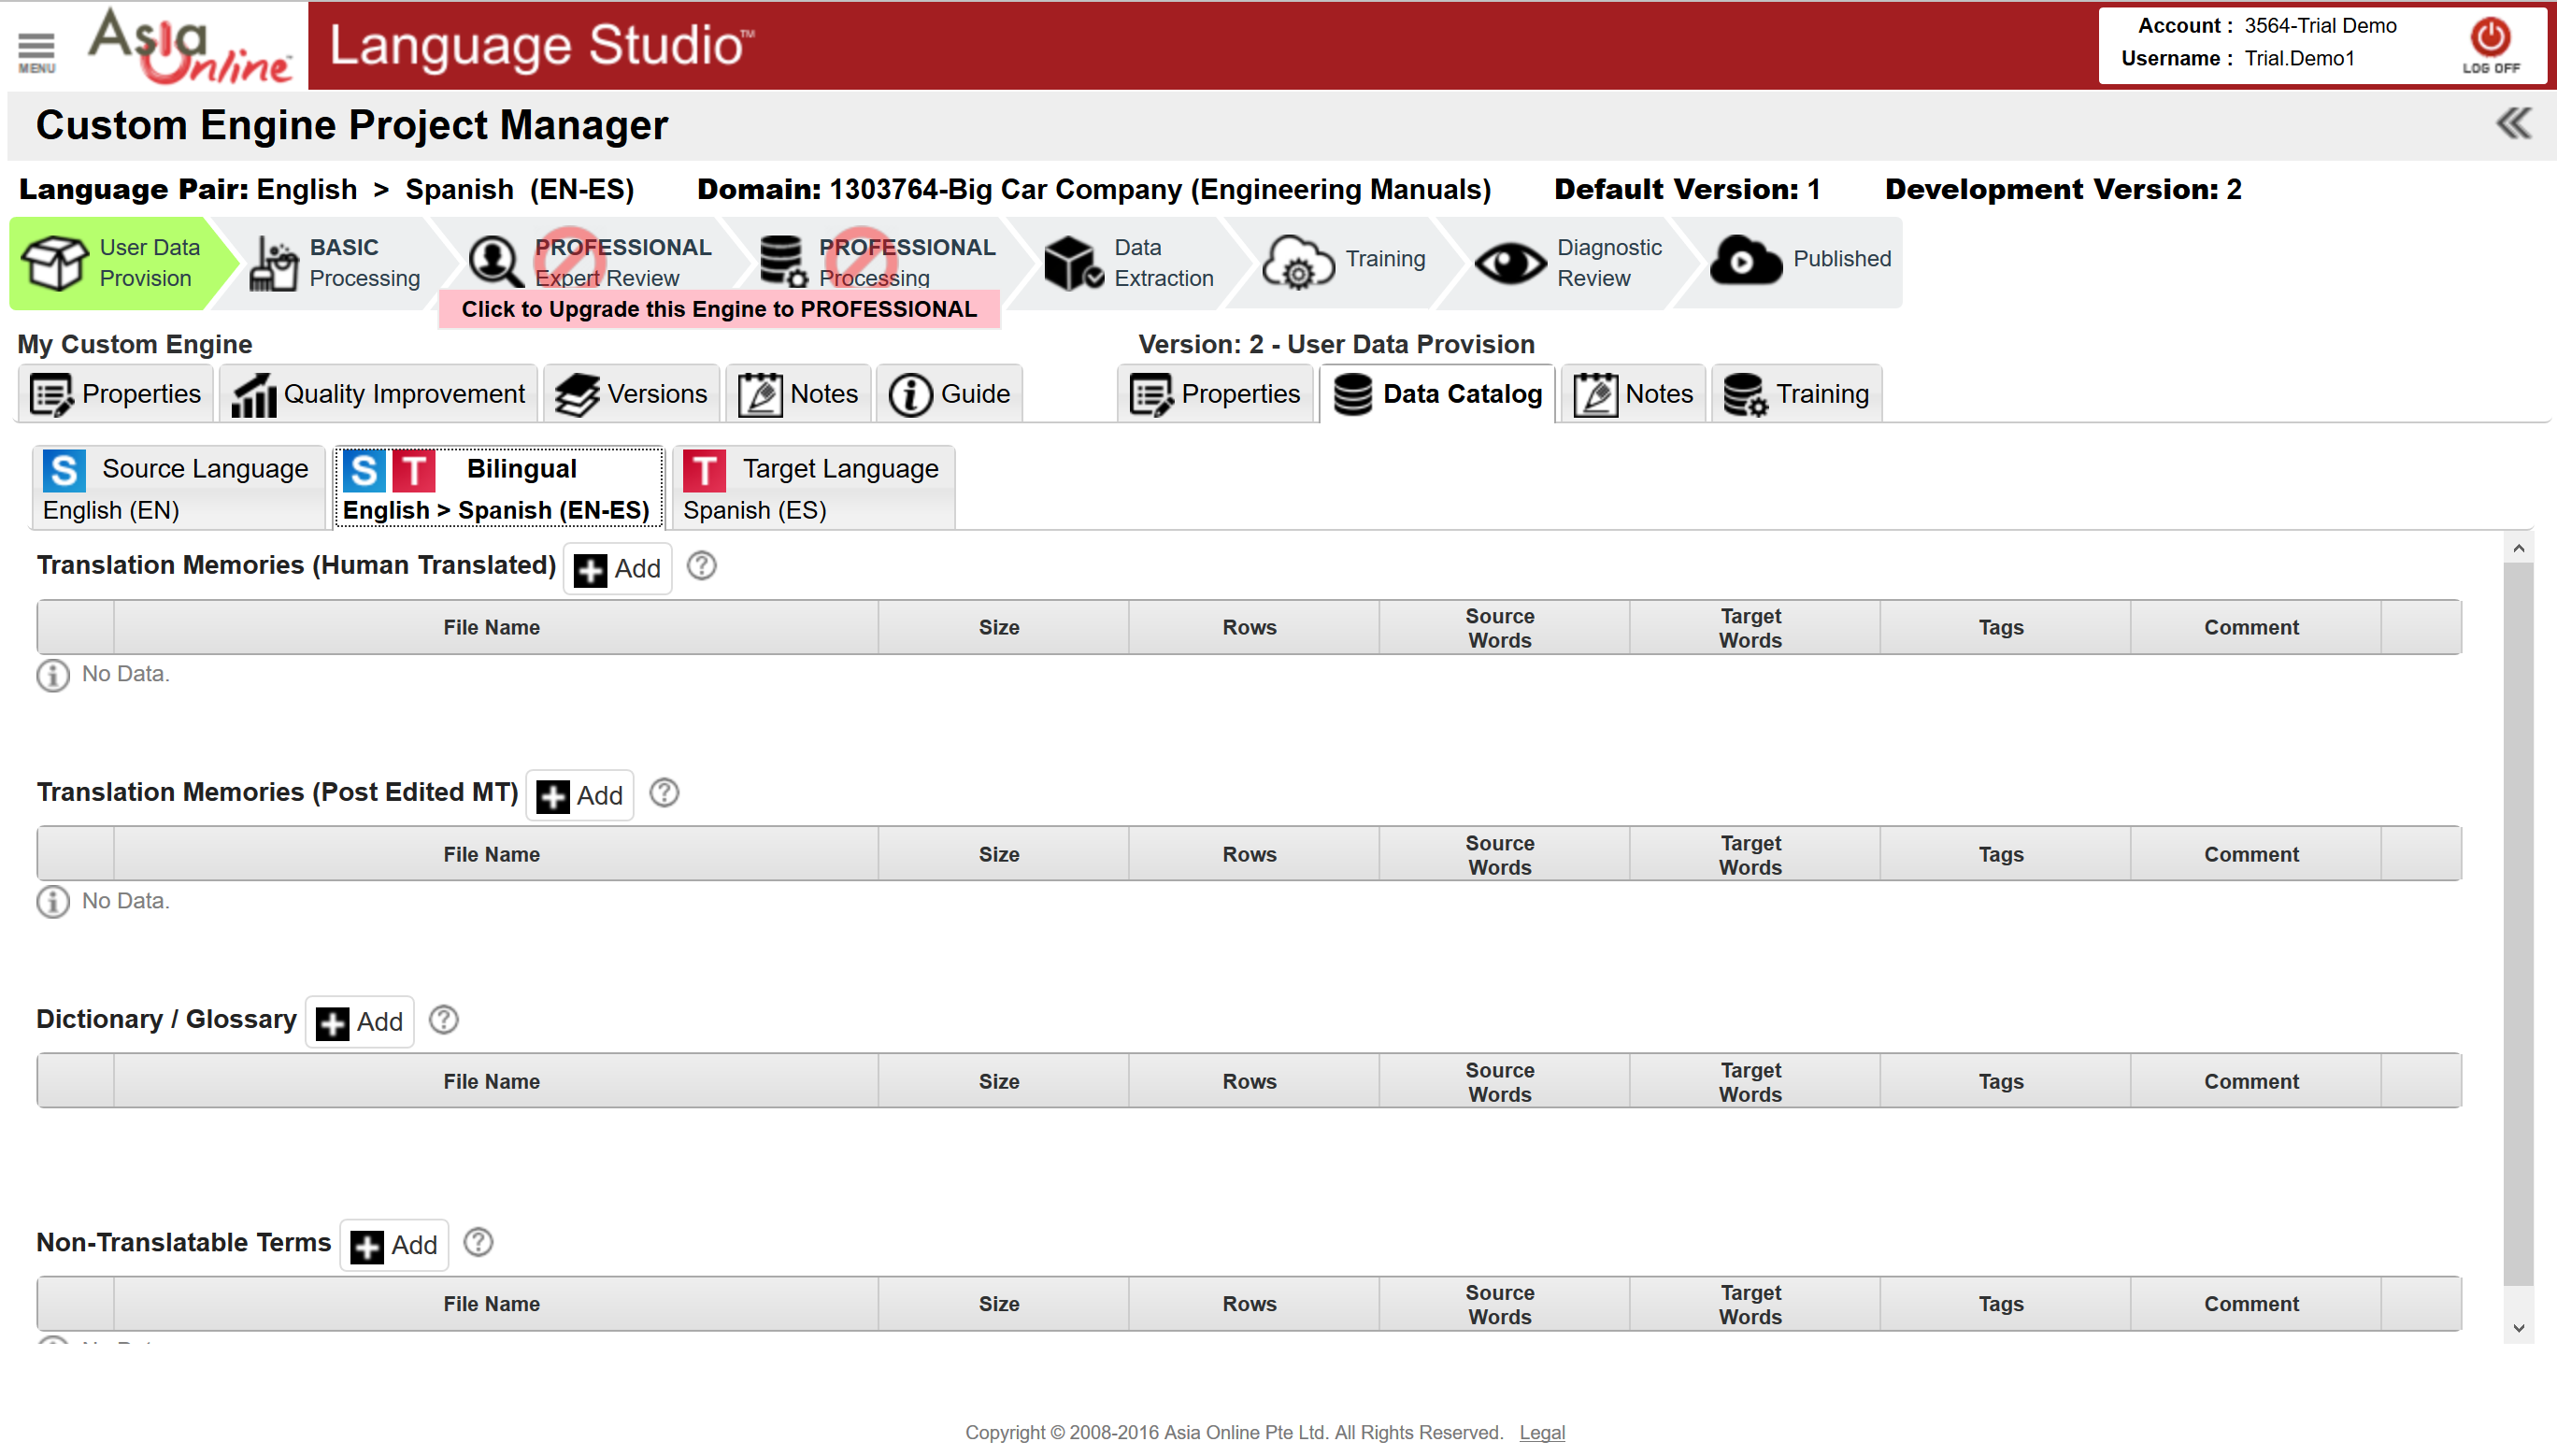The width and height of the screenshot is (2557, 1456).
Task: Select the Diagnostic Review eye step
Action: pyautogui.click(x=1568, y=262)
